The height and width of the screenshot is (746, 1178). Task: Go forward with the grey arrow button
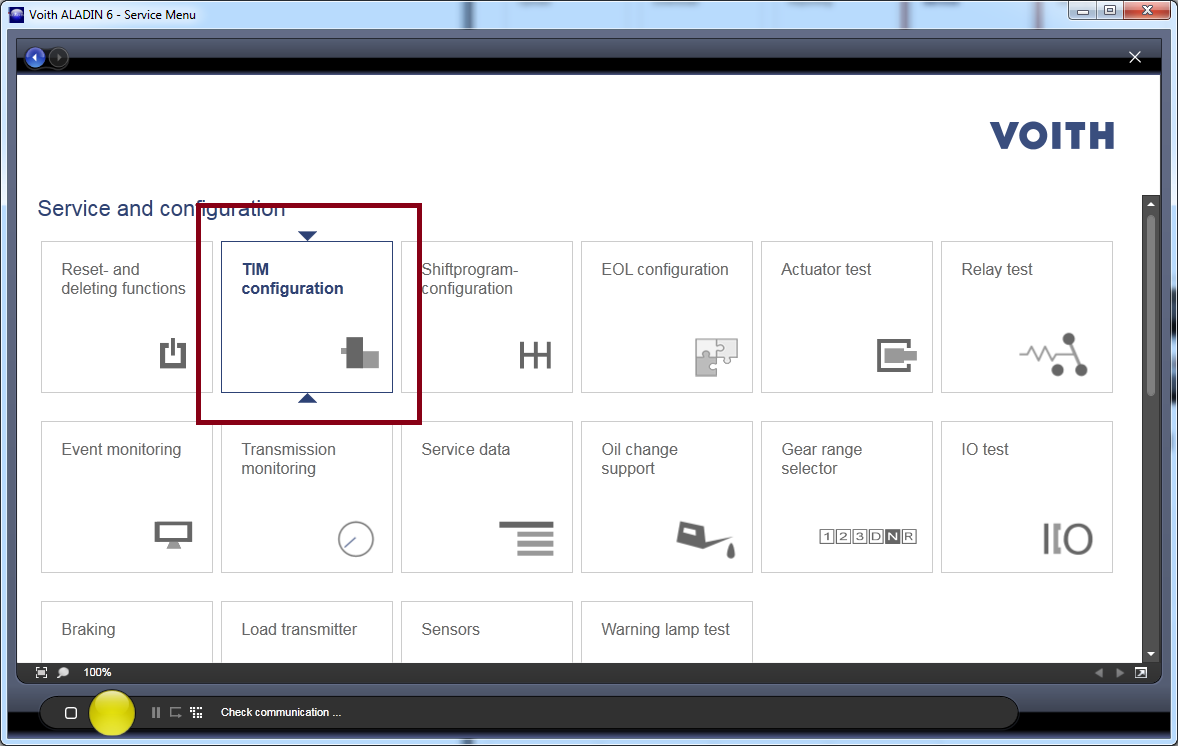point(58,57)
